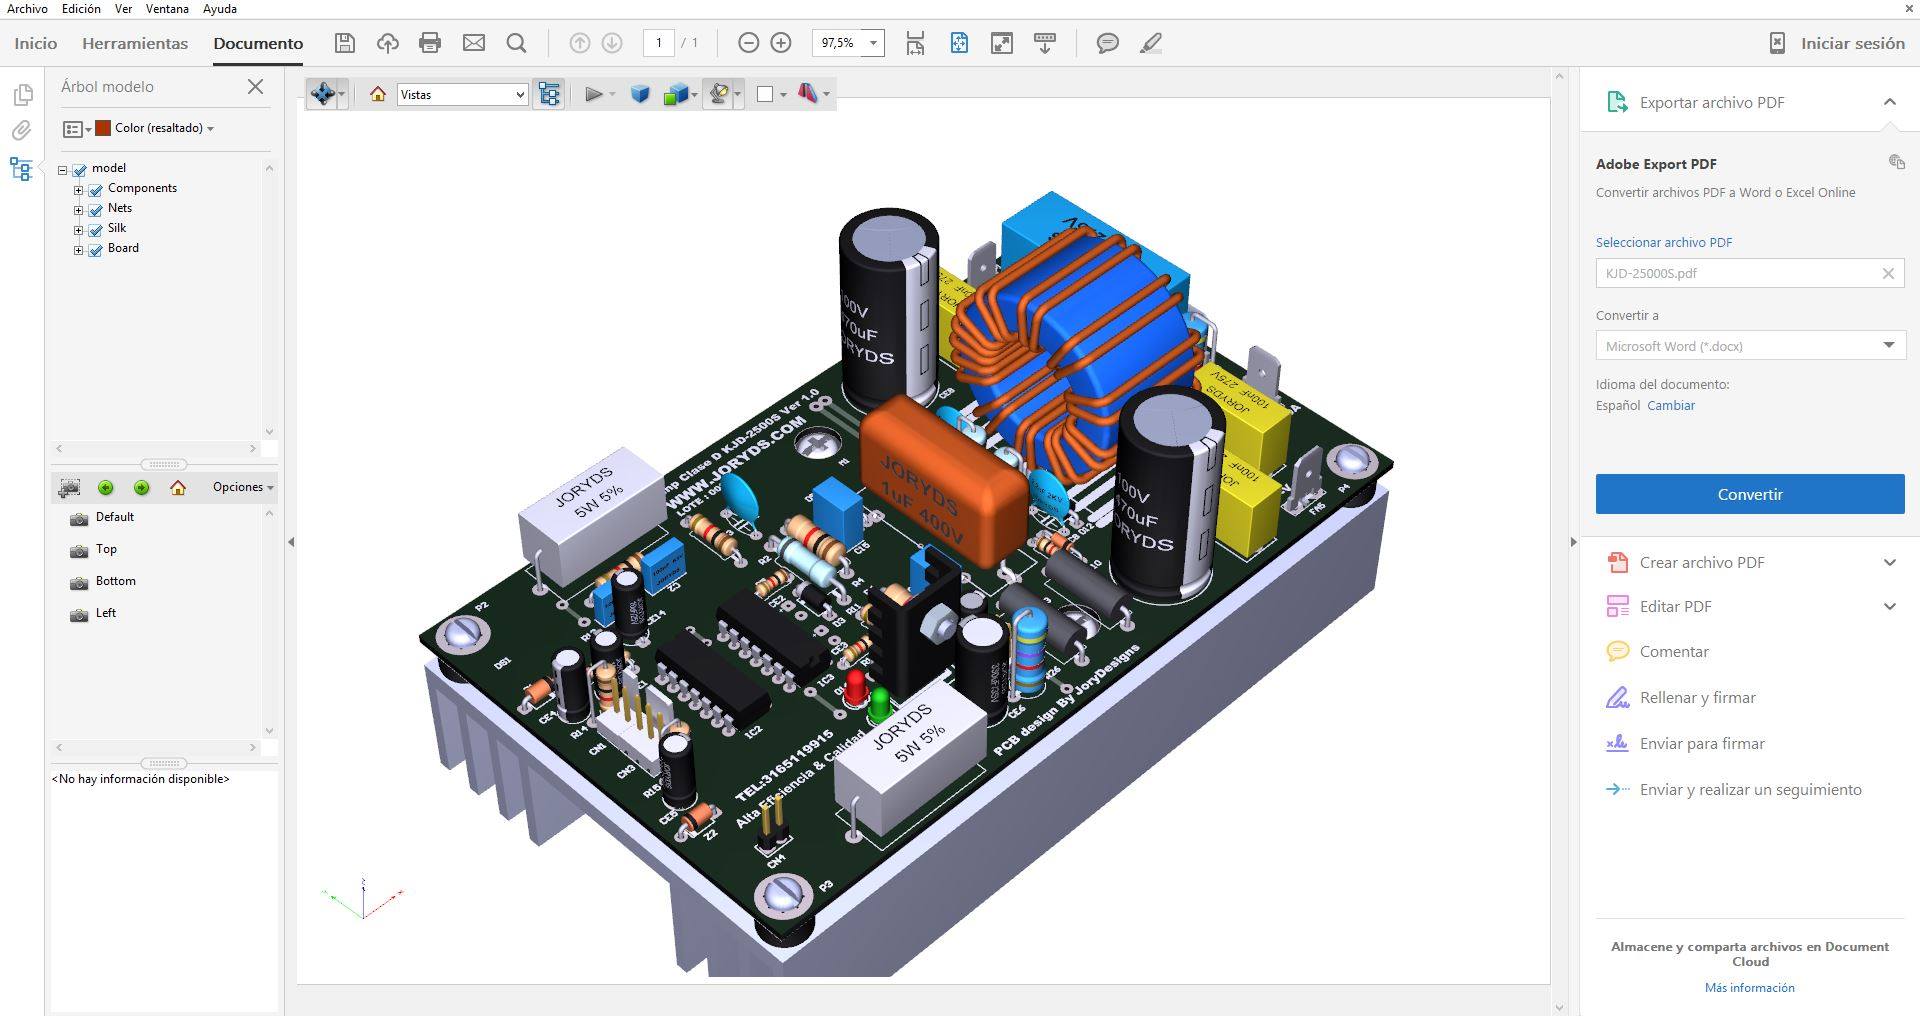Upload the file to the cloud
This screenshot has width=1920, height=1016.
pos(387,43)
